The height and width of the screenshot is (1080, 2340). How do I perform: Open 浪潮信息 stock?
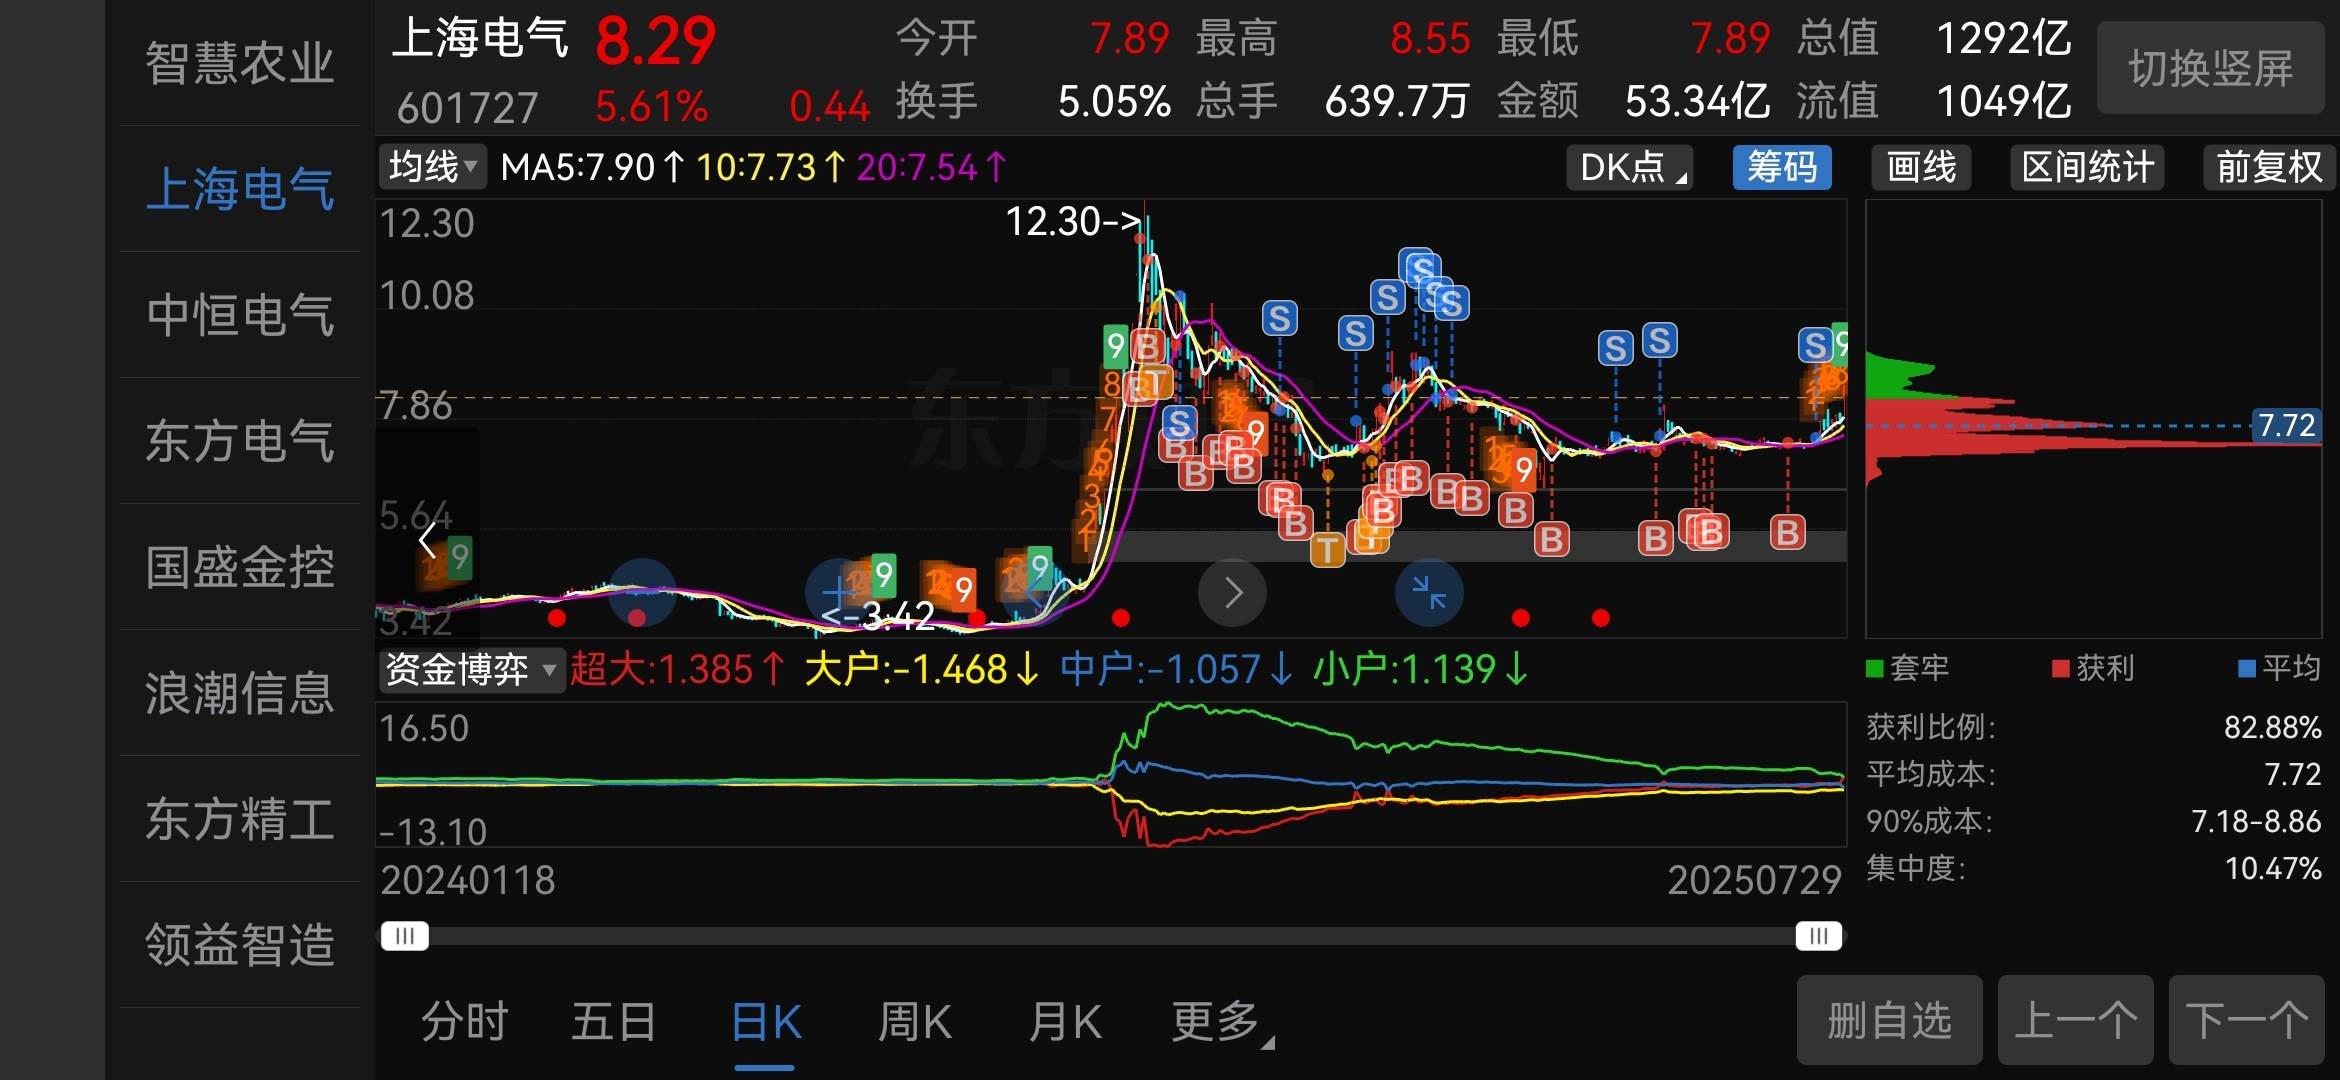click(240, 693)
